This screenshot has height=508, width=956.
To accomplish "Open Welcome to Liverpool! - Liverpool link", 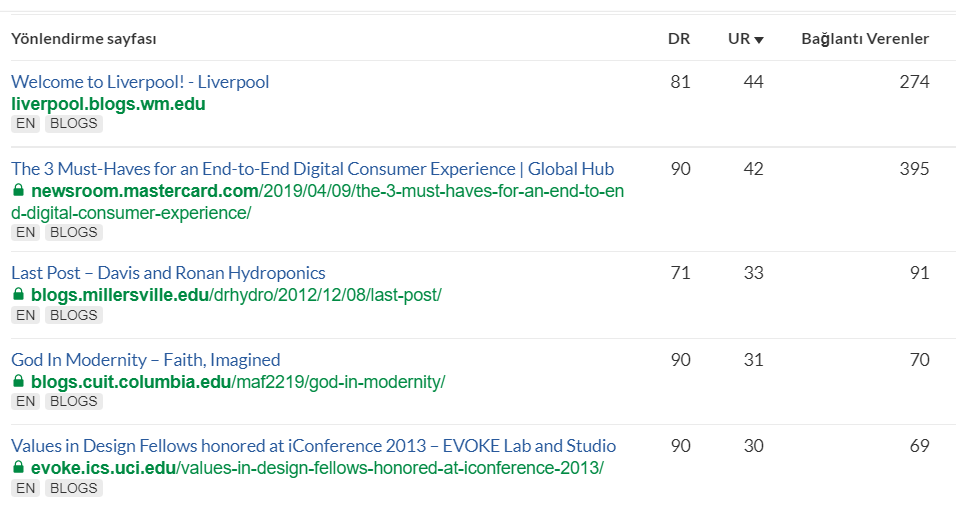I will 140,82.
